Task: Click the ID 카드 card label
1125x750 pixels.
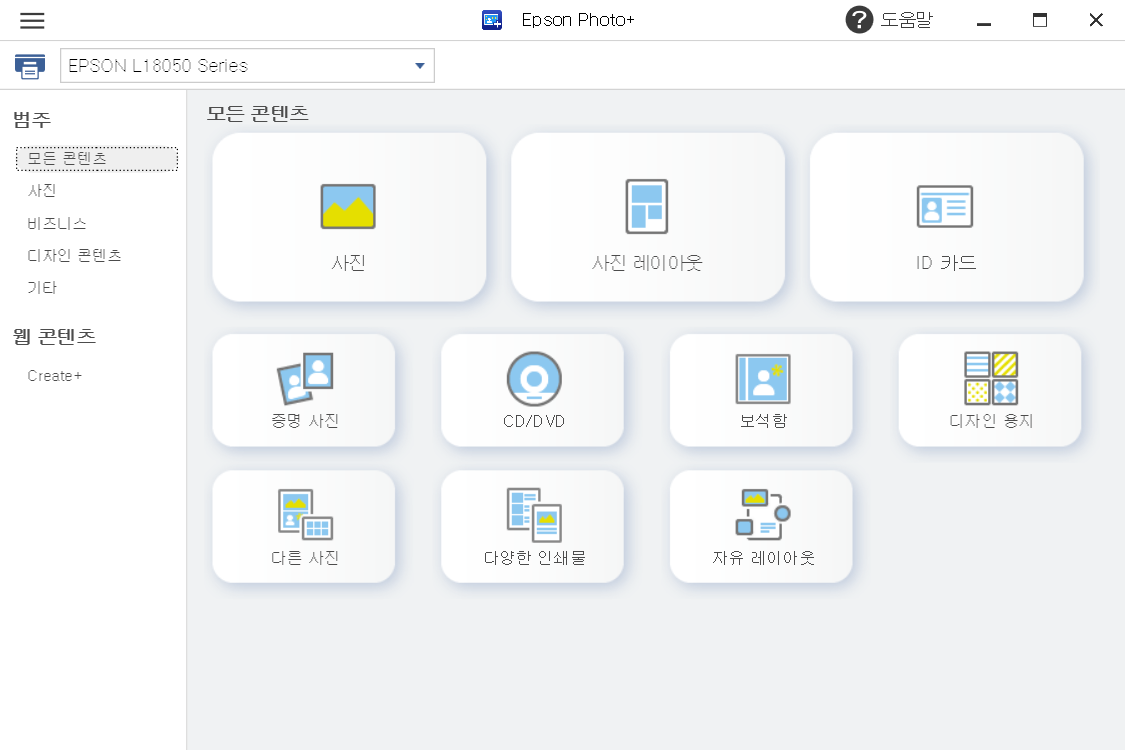Action: click(946, 263)
